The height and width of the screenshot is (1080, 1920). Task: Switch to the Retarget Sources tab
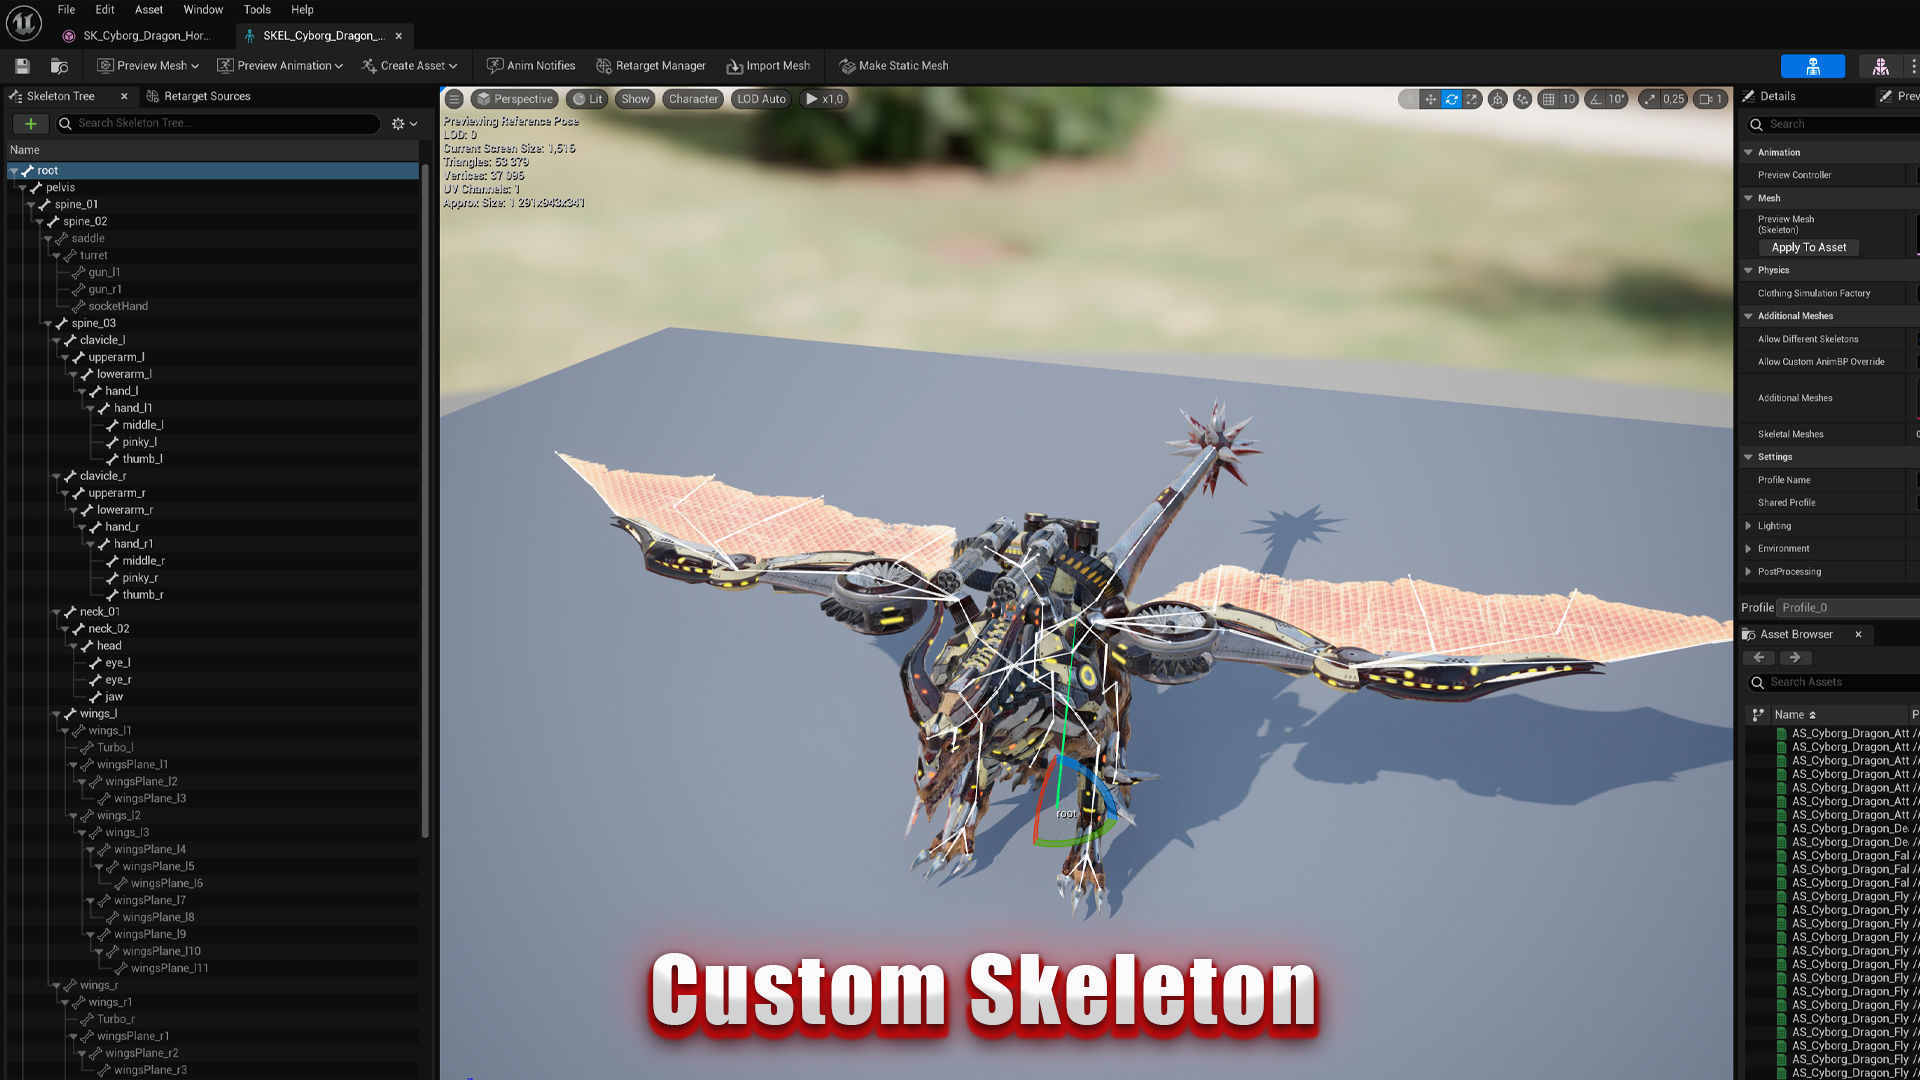198,97
